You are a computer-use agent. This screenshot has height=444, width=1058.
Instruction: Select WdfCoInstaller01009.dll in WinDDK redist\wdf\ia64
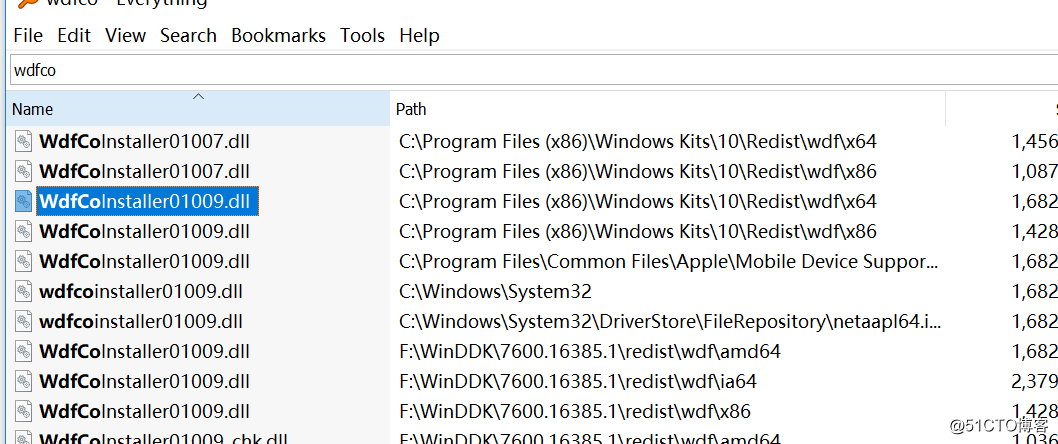pos(144,381)
